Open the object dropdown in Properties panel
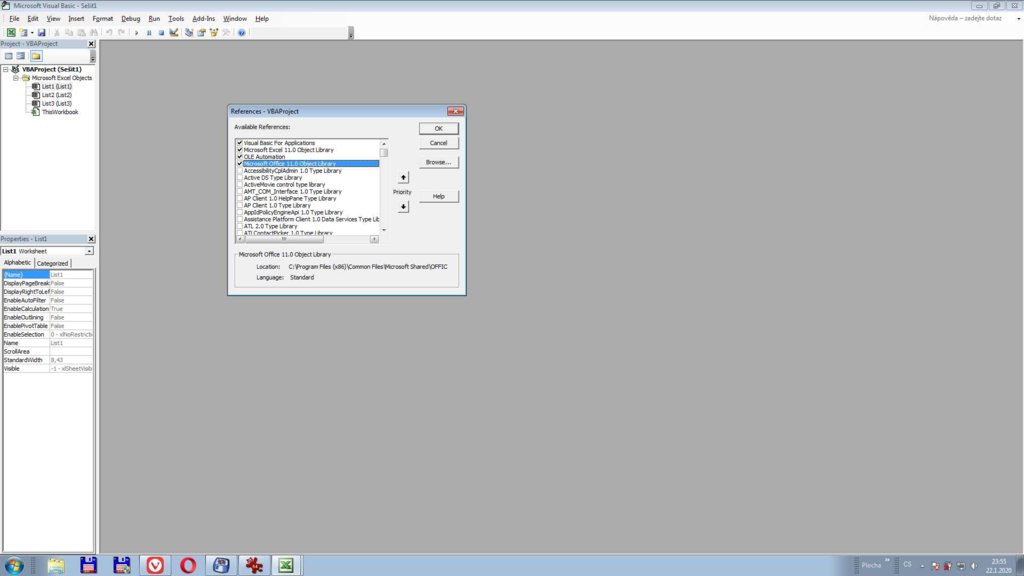 pyautogui.click(x=89, y=251)
